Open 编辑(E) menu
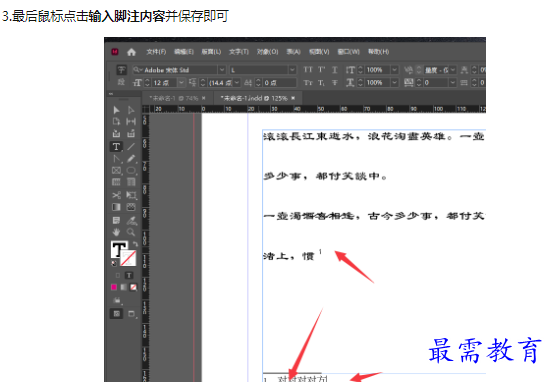Viewport: 550px width, 382px height. coord(184,52)
